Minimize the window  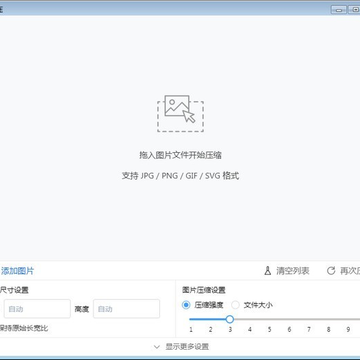coord(339,10)
